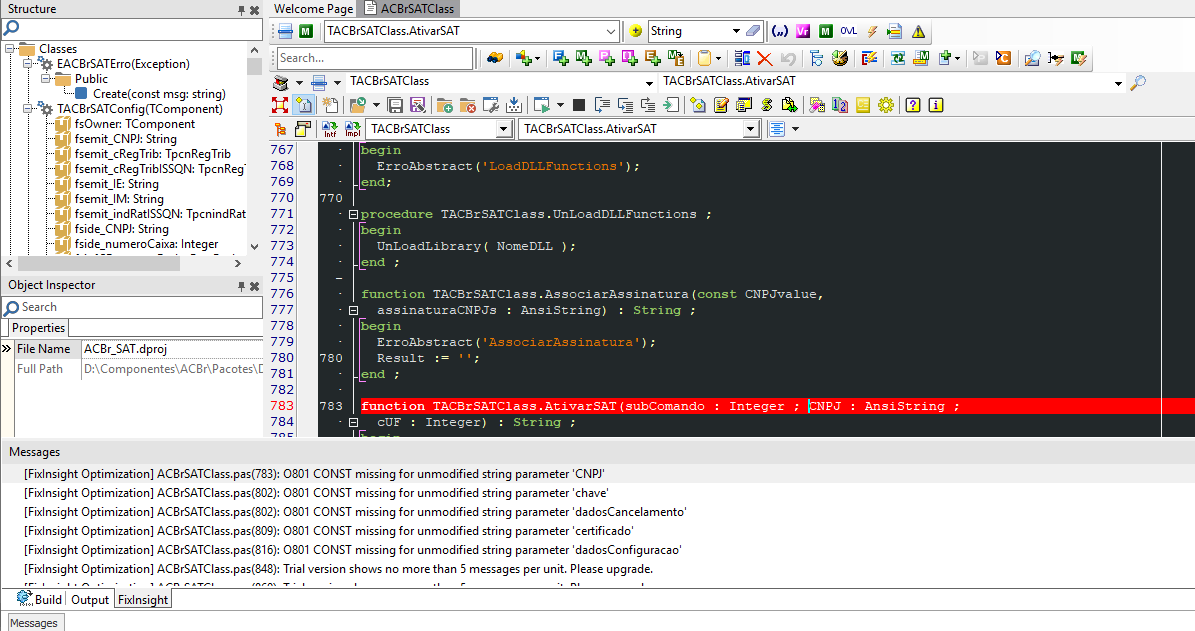Click the yellow gear options icon
Viewport: 1195px width, 631px height.
(x=886, y=105)
